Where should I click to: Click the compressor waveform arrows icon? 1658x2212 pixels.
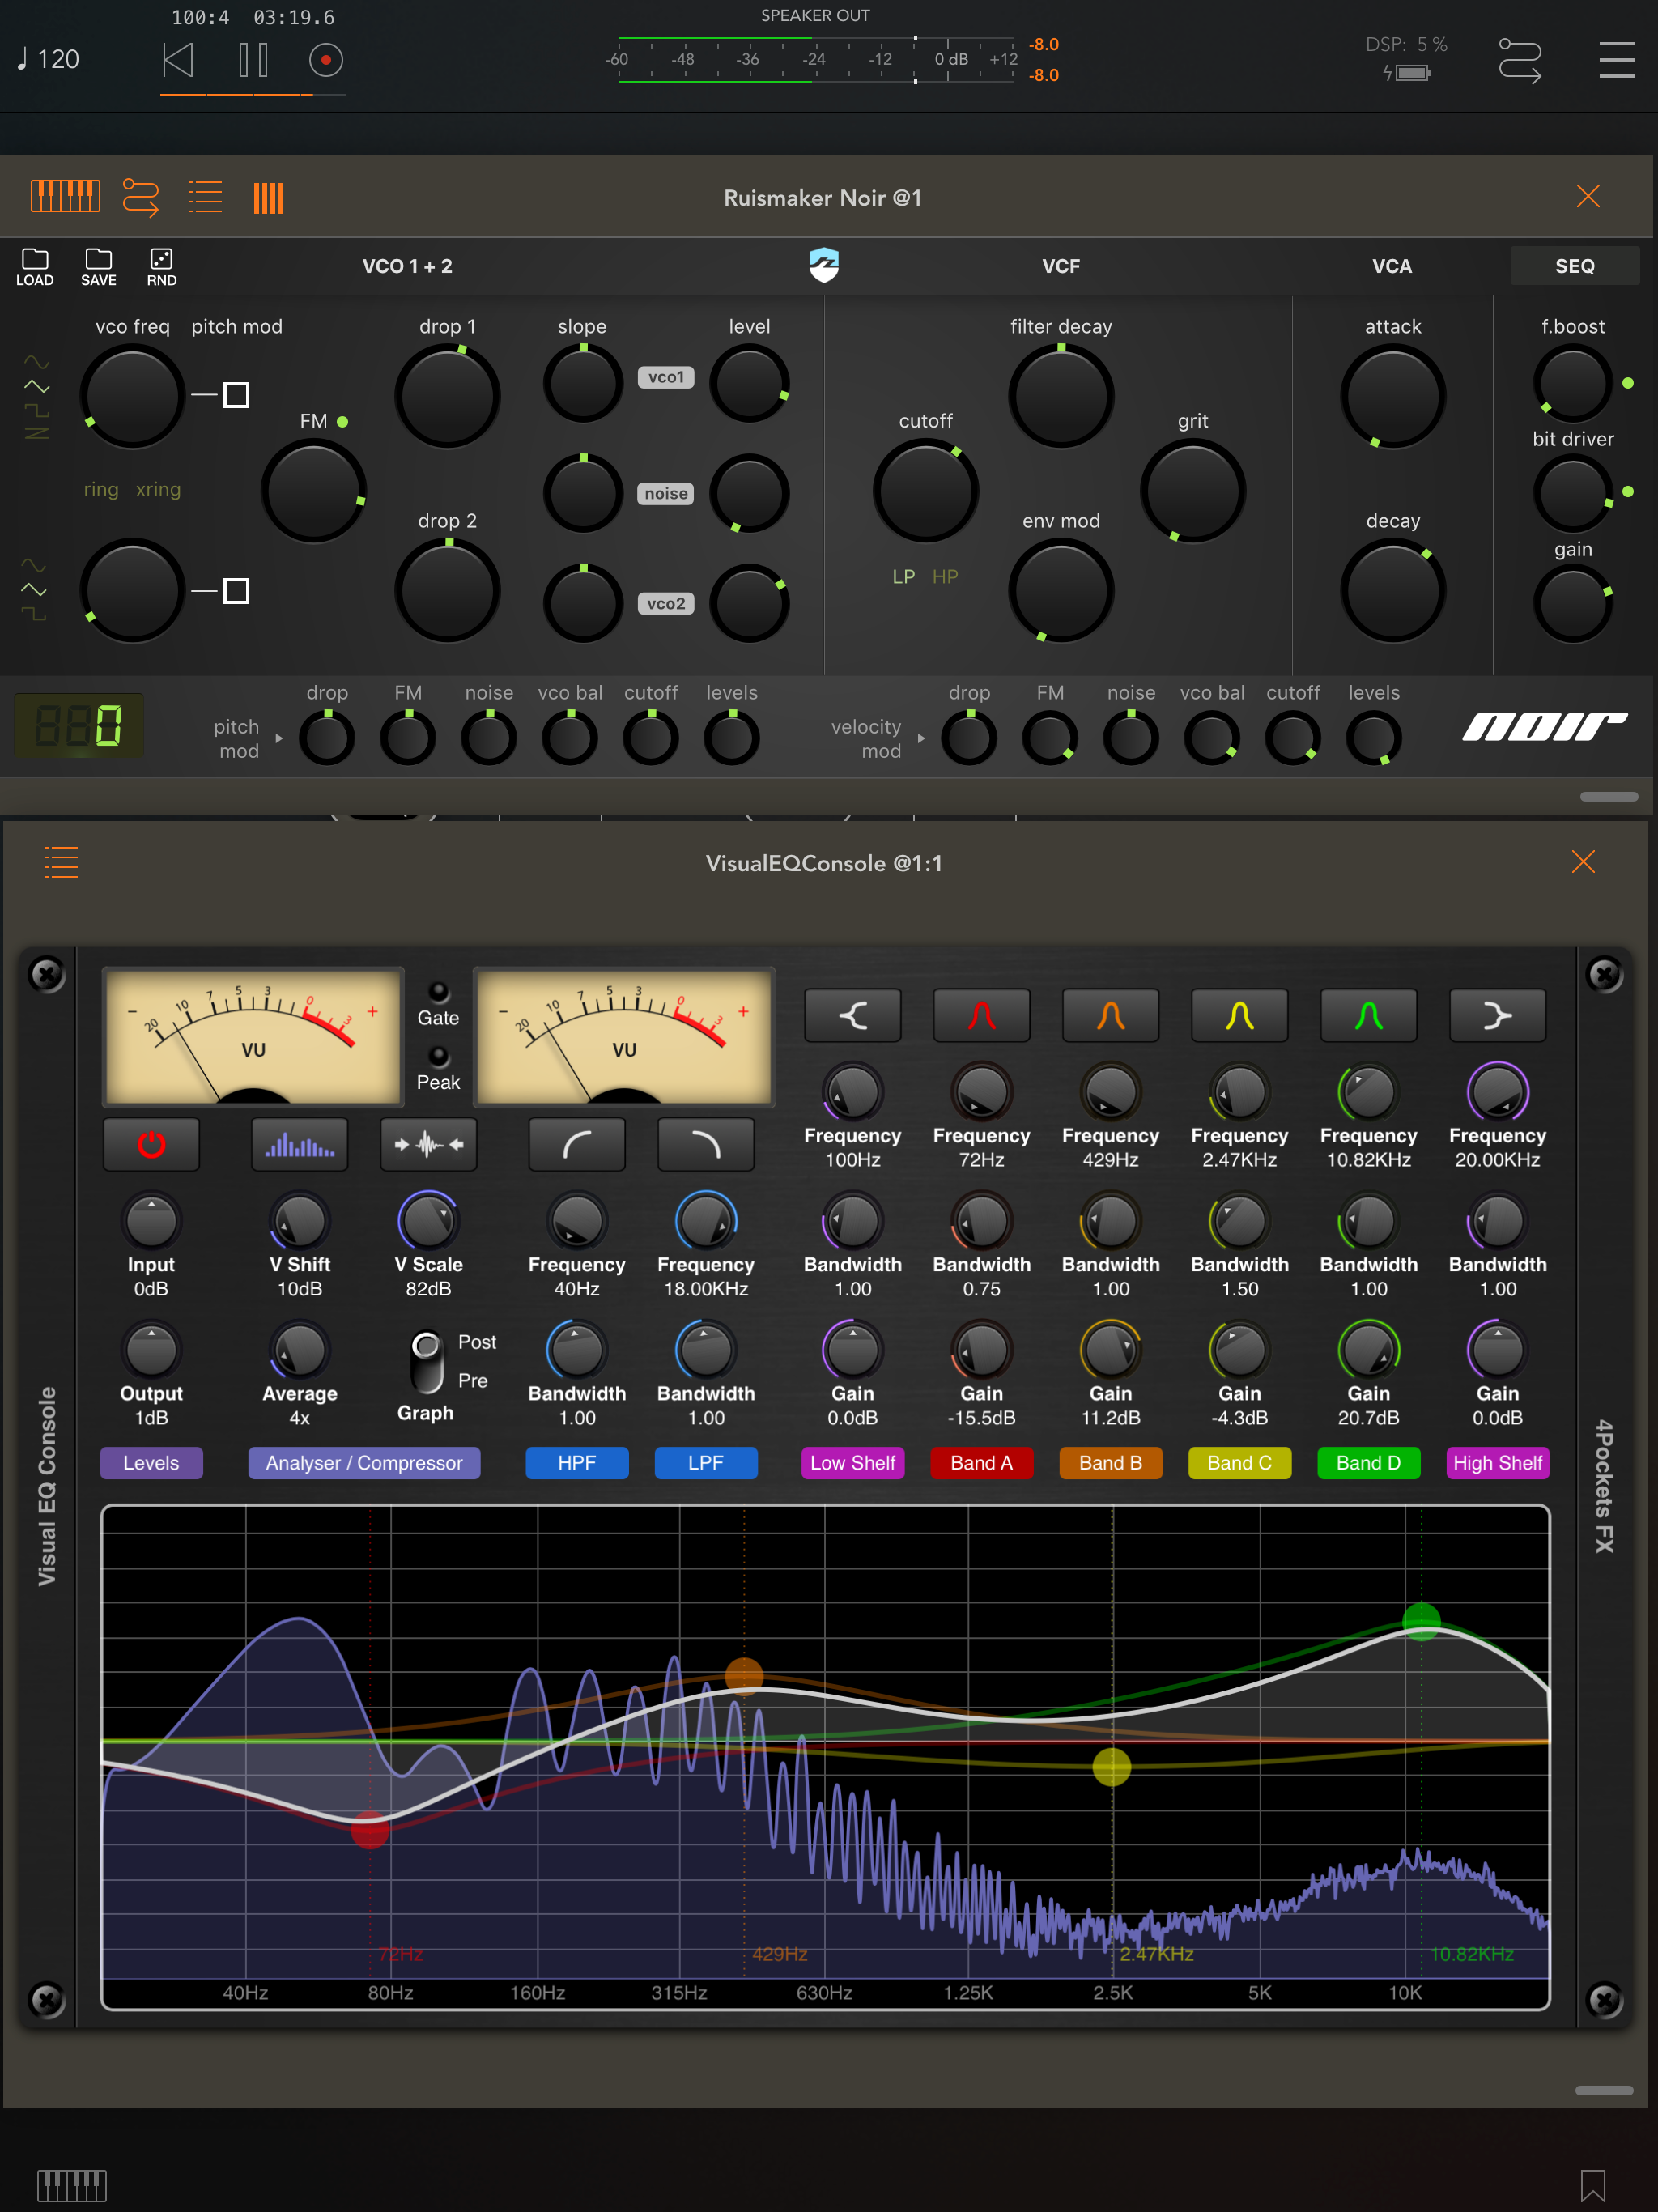(428, 1144)
